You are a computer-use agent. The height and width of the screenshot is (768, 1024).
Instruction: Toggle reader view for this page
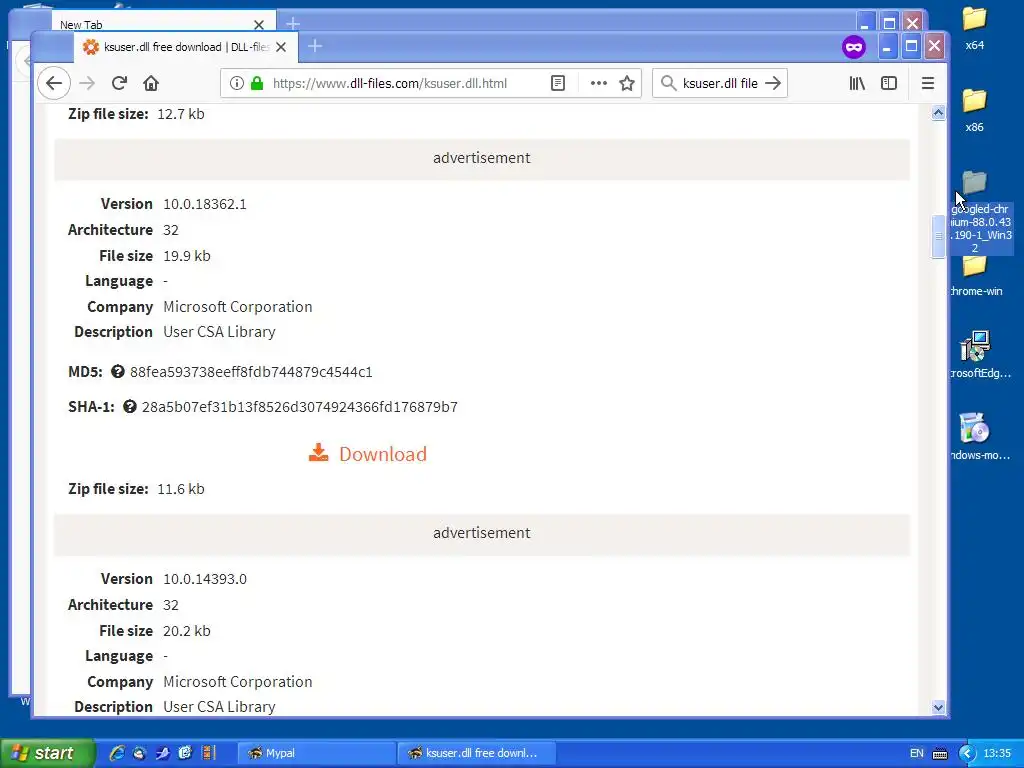(x=558, y=83)
